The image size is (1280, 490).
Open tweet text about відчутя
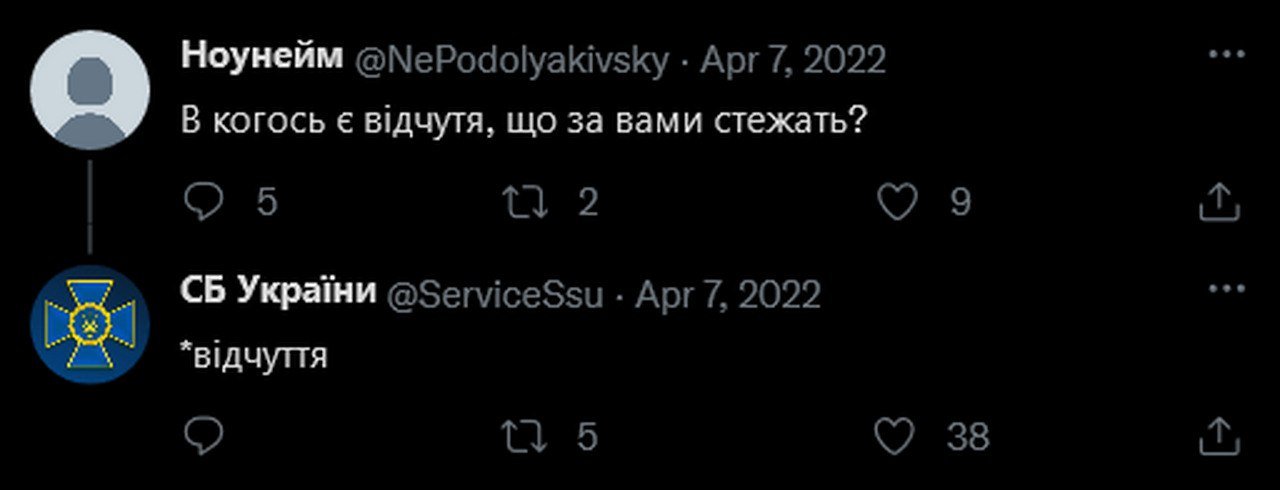tap(524, 122)
